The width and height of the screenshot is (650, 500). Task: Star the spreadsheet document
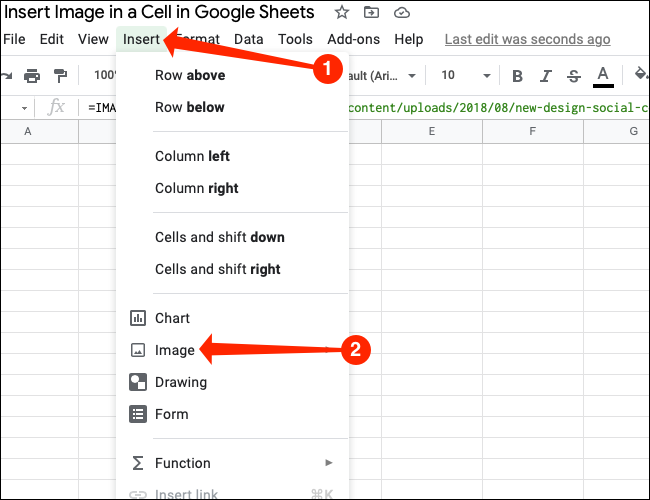(342, 13)
